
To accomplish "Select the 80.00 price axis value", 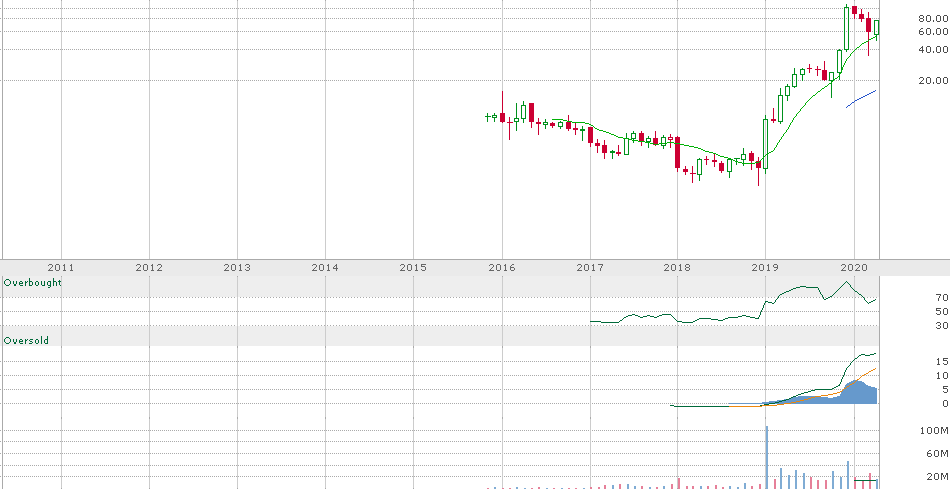I will click(933, 18).
